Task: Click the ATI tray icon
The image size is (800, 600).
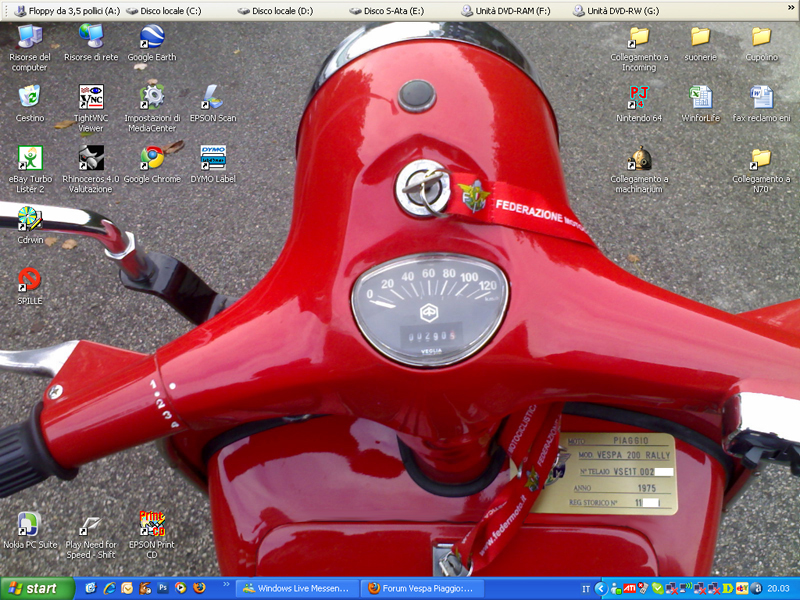Action: pyautogui.click(x=630, y=589)
